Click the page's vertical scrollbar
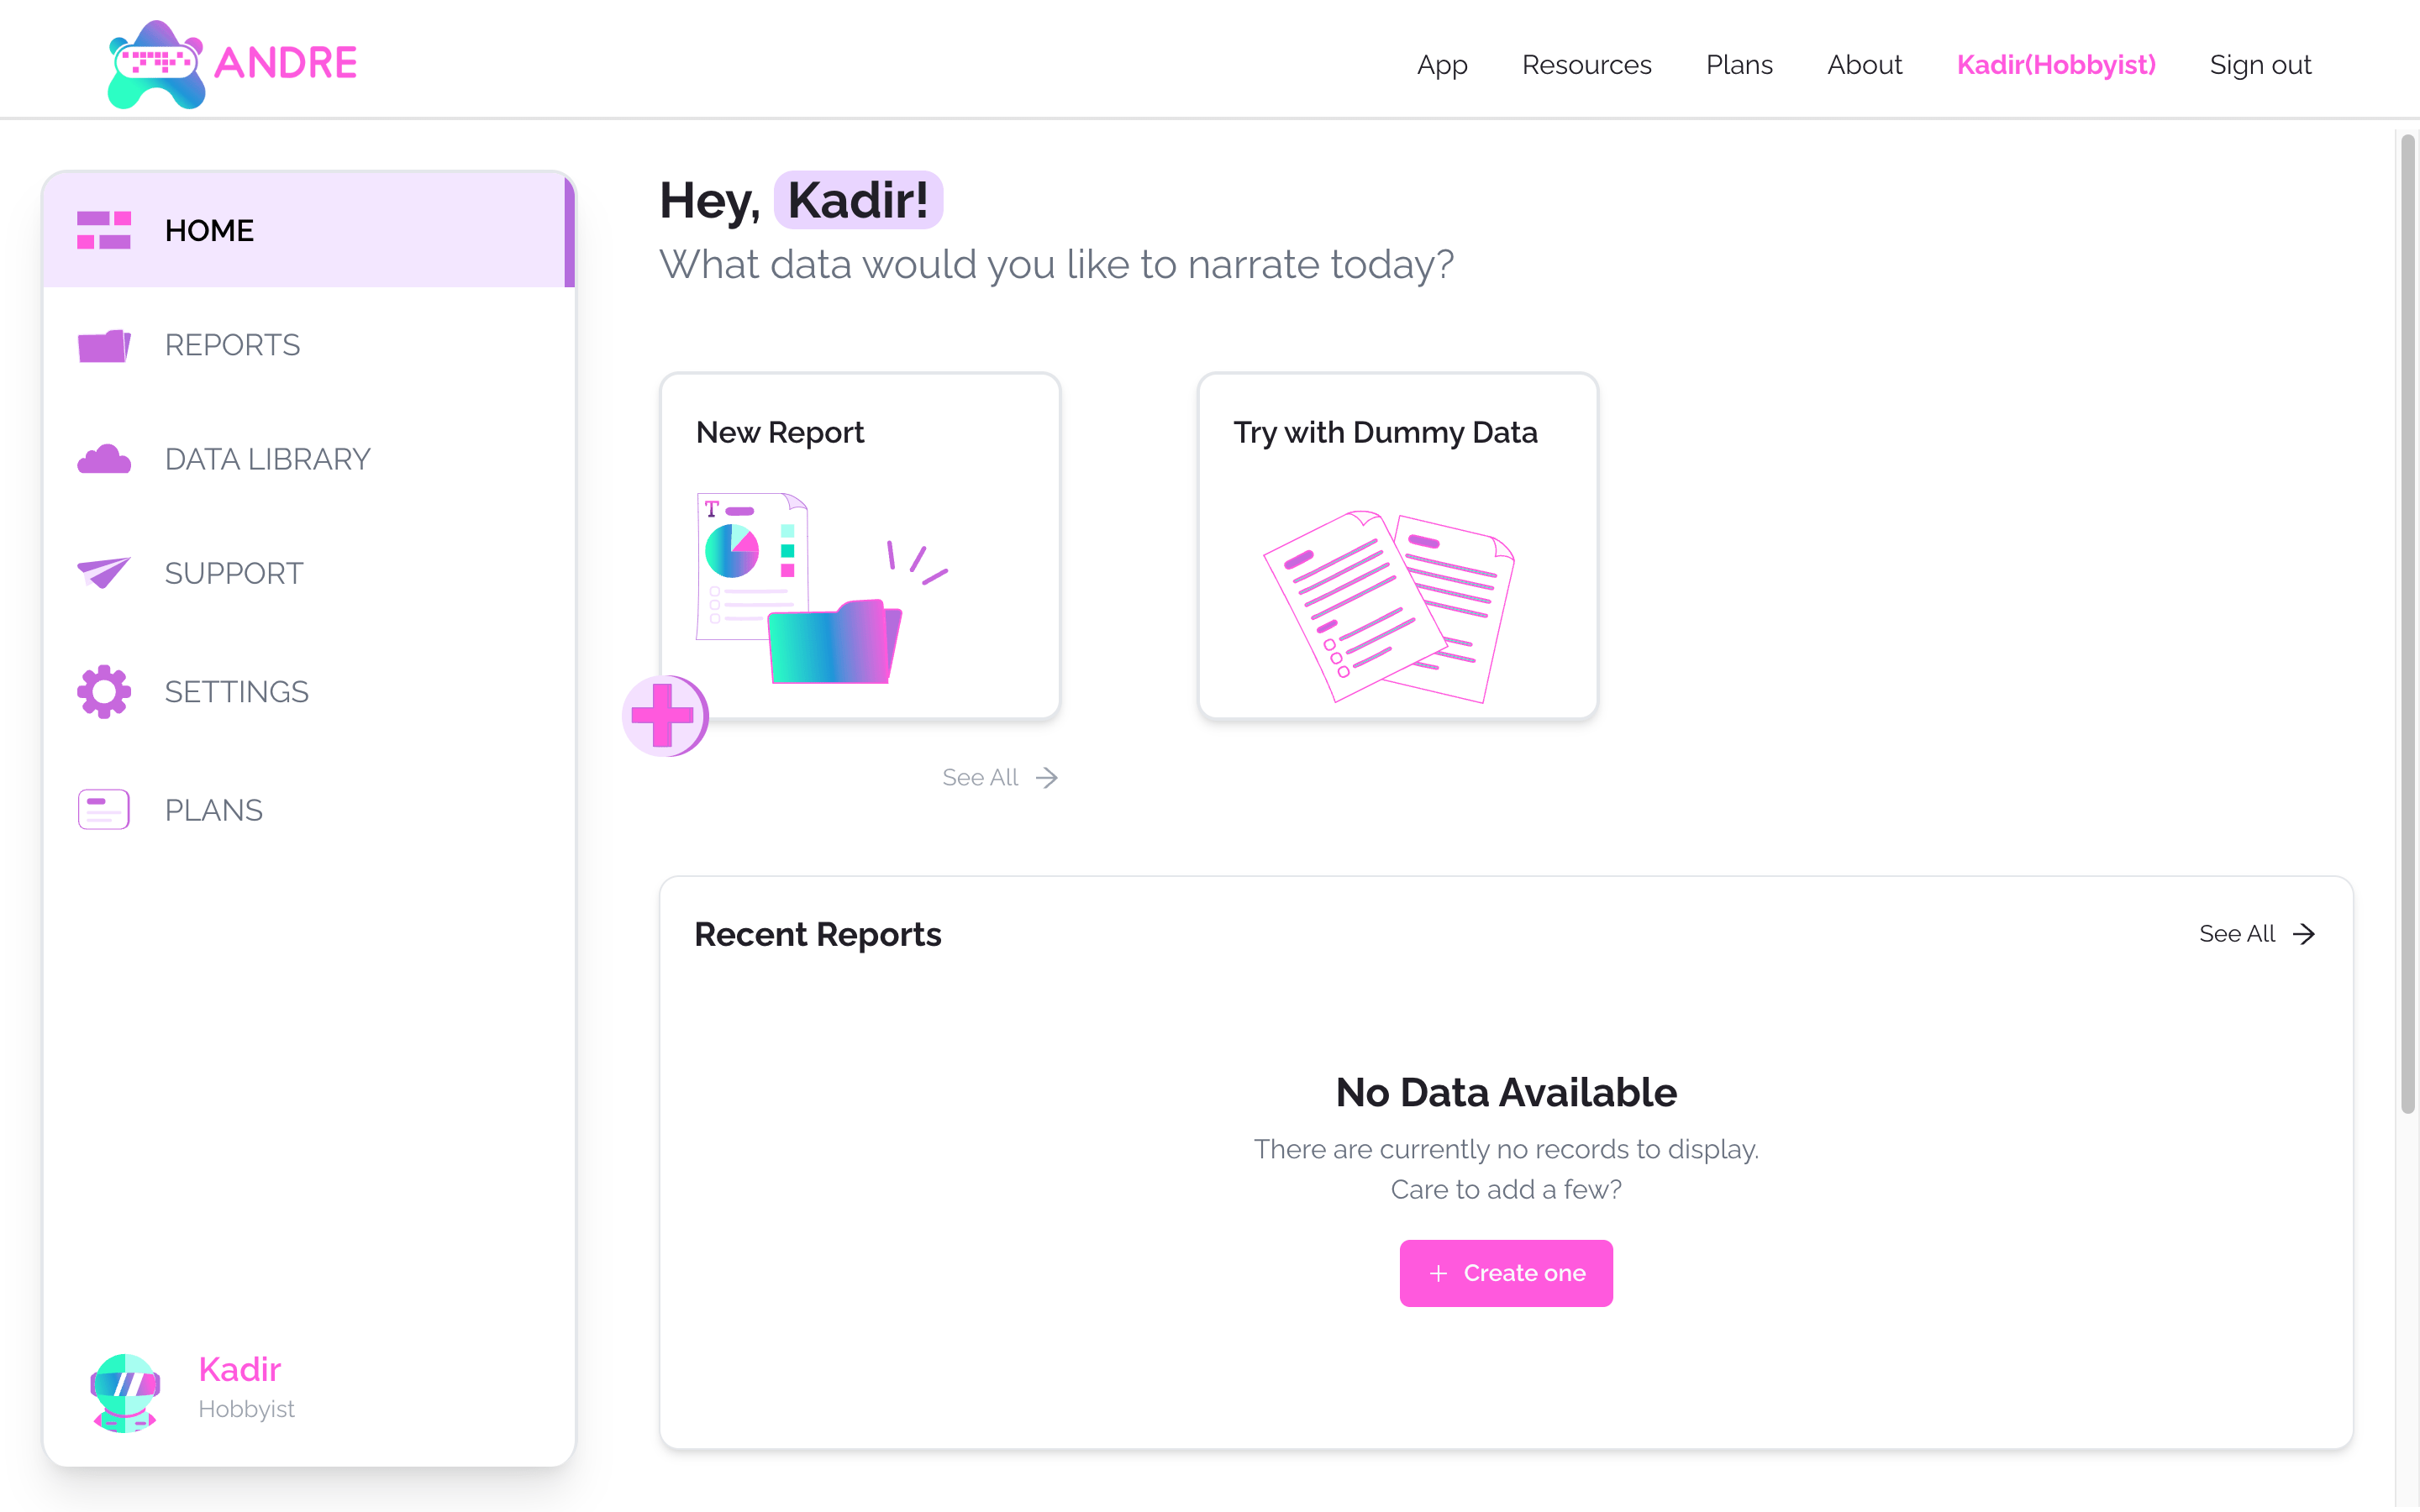This screenshot has height=1512, width=2420. (x=2407, y=620)
